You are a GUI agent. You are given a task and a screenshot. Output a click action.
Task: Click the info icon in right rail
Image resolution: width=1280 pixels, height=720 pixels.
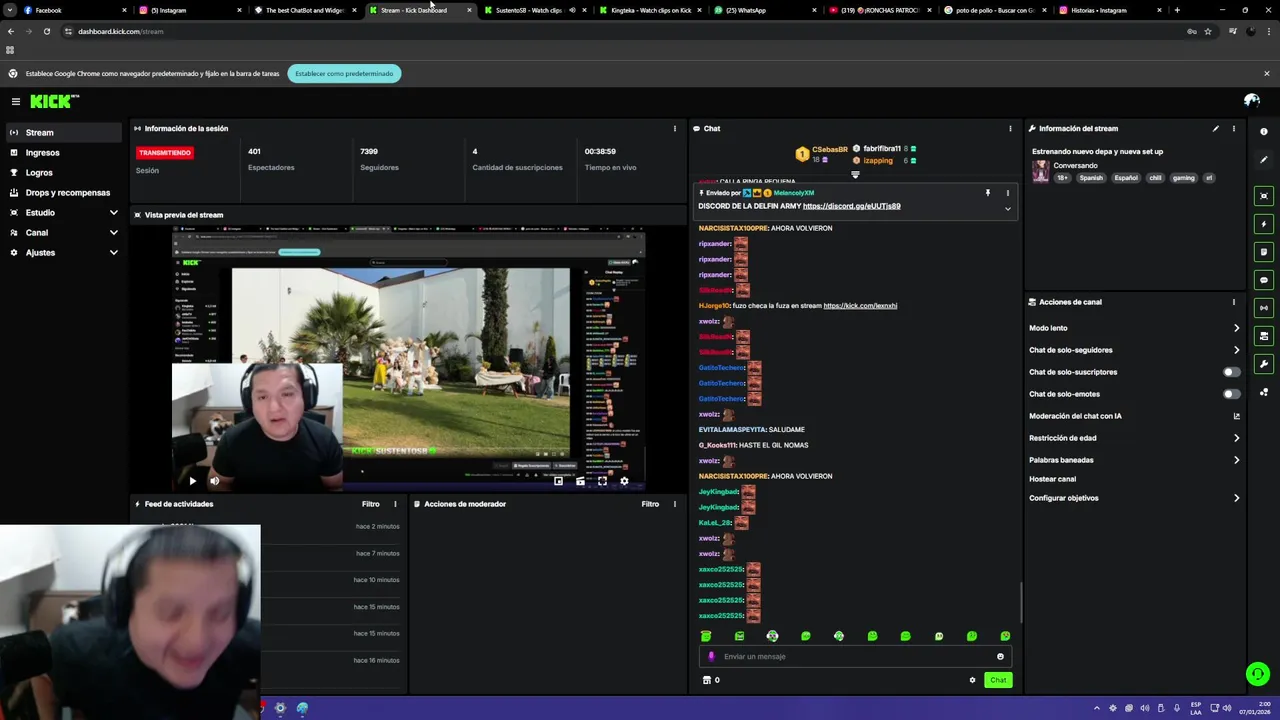[x=1264, y=132]
